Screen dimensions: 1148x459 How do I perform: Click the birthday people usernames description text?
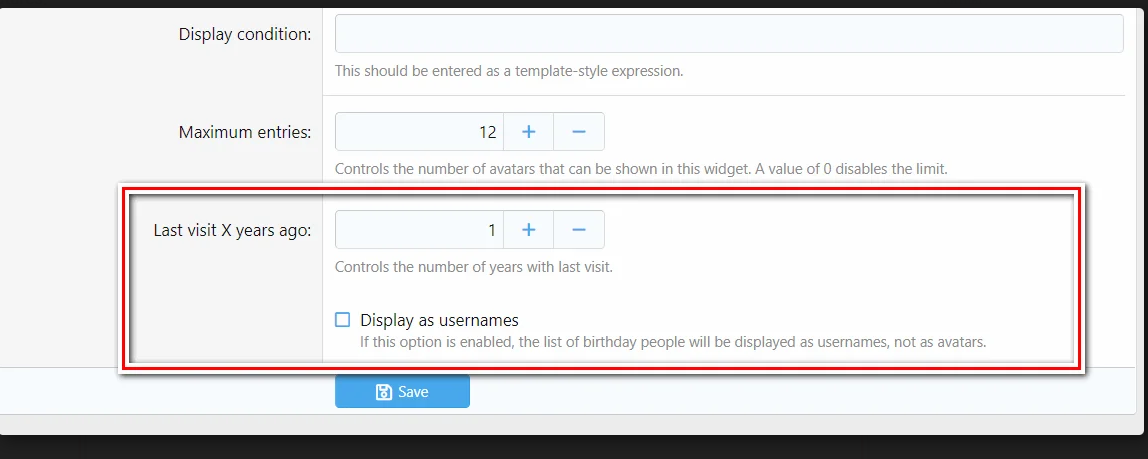(673, 342)
